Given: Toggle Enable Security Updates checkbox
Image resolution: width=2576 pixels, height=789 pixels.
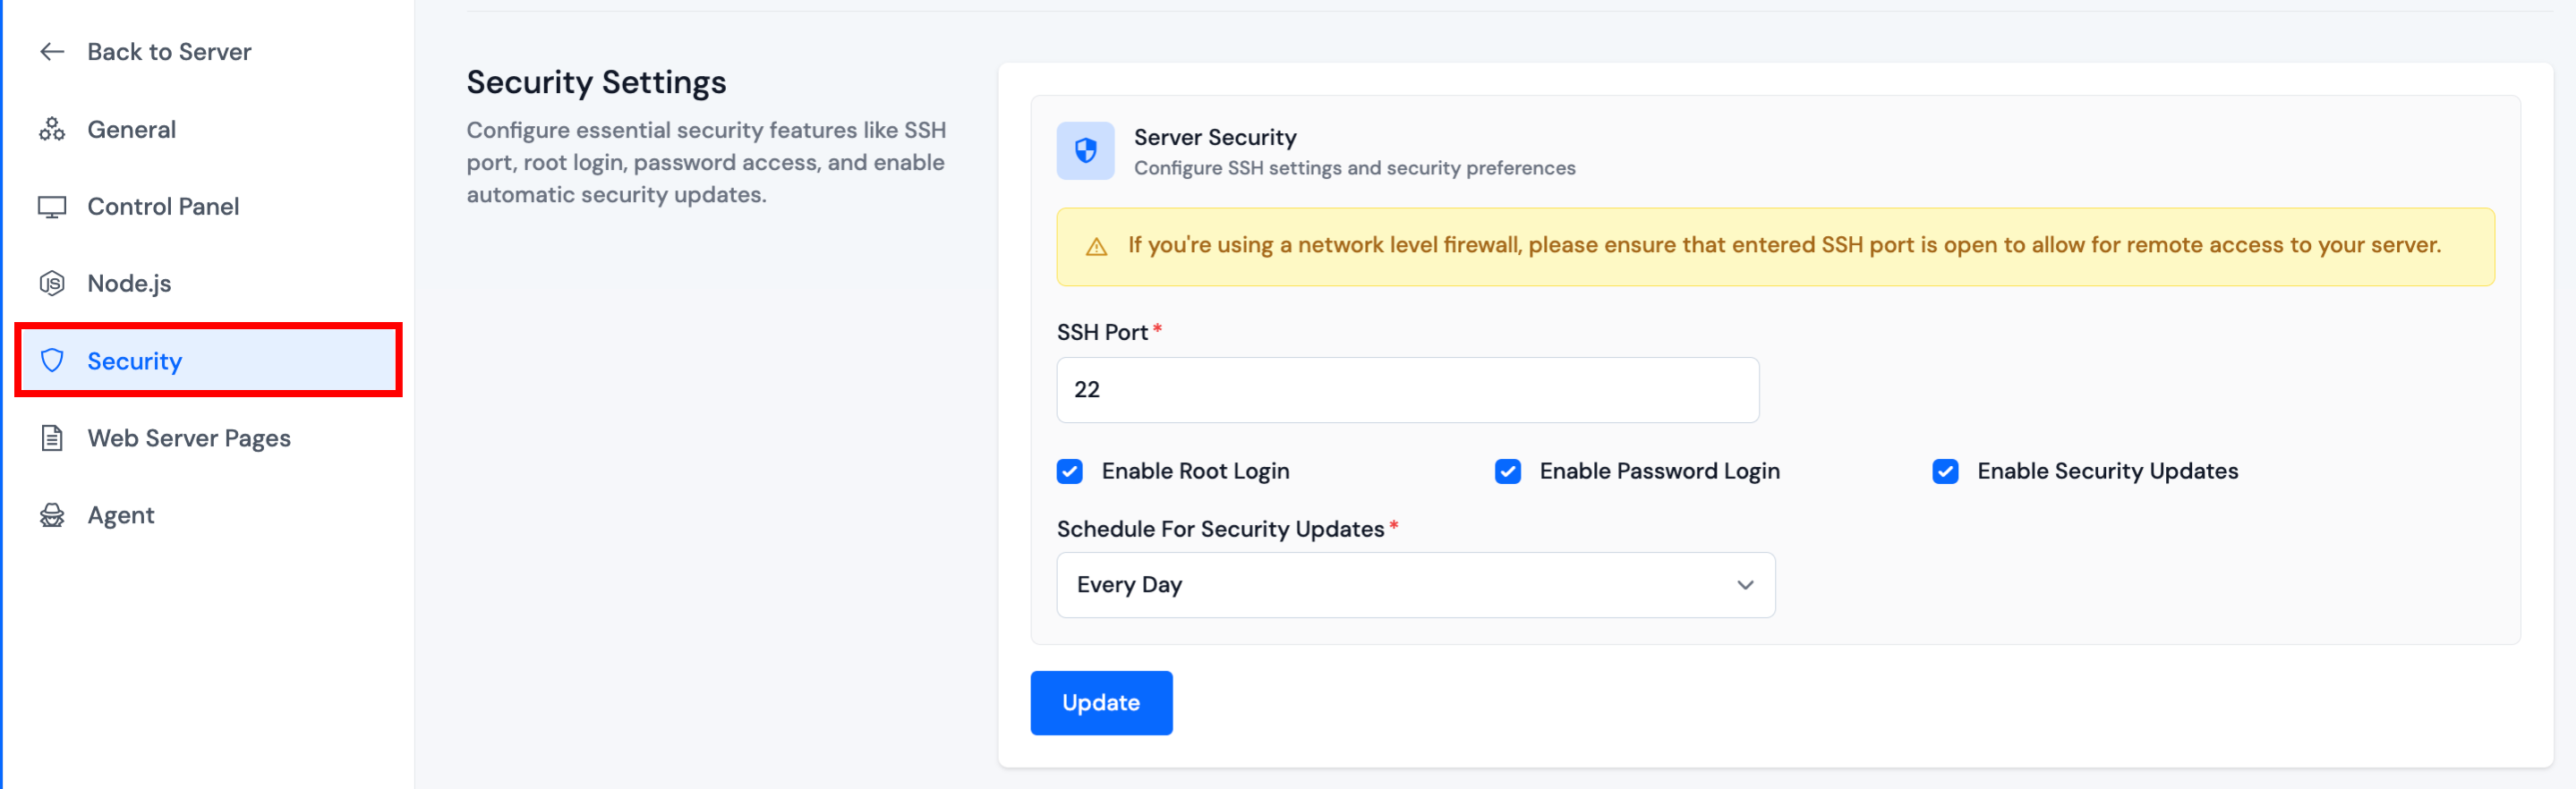Looking at the screenshot, I should tap(1944, 471).
